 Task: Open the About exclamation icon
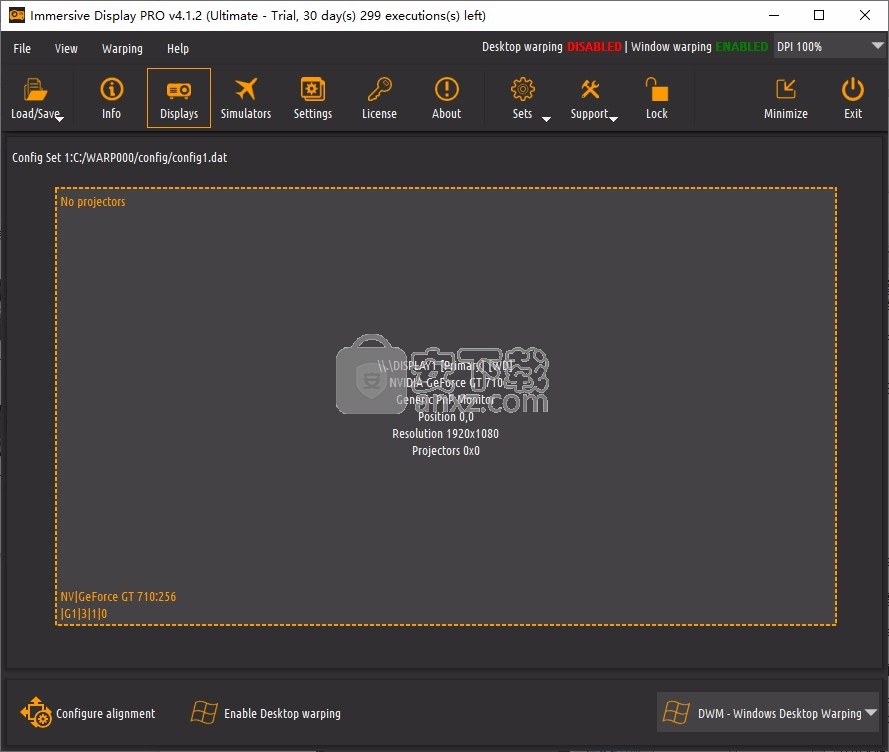click(x=447, y=89)
